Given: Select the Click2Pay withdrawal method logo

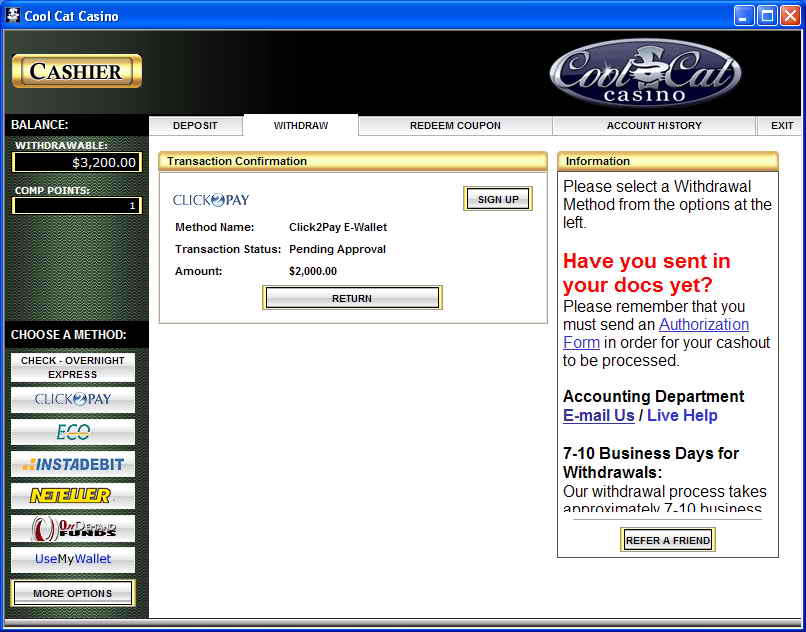Looking at the screenshot, I should (72, 400).
